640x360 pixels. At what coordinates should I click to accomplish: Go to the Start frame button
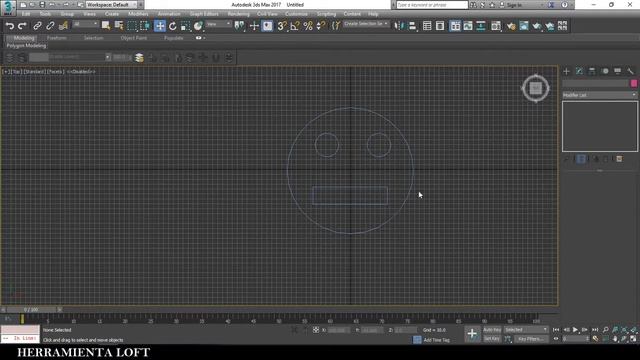coord(556,330)
